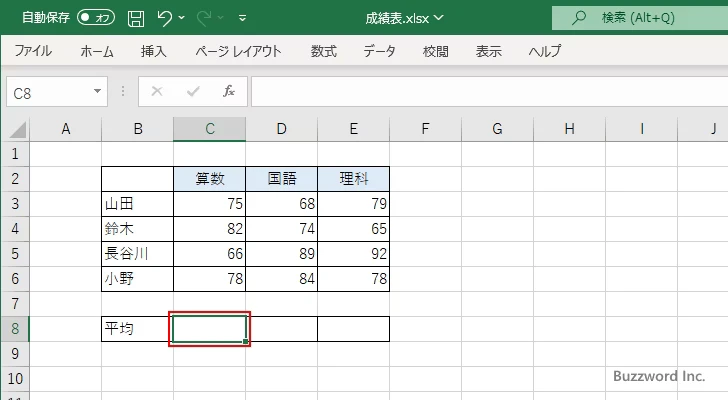This screenshot has width=728, height=400.
Task: Click cell C5 with value 66
Action: (x=209, y=254)
